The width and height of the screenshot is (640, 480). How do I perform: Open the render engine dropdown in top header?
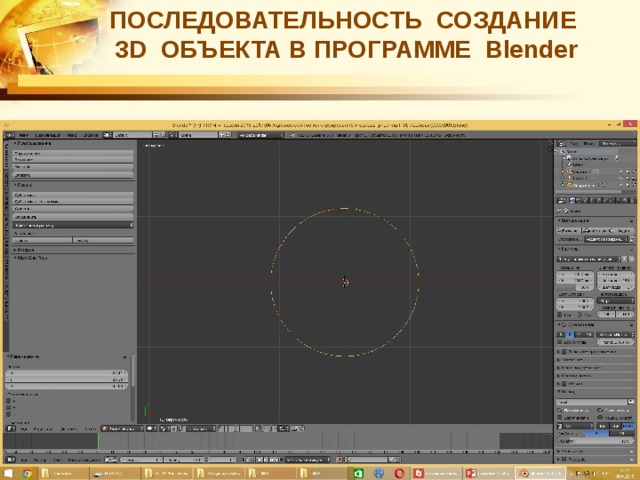pyautogui.click(x=260, y=135)
